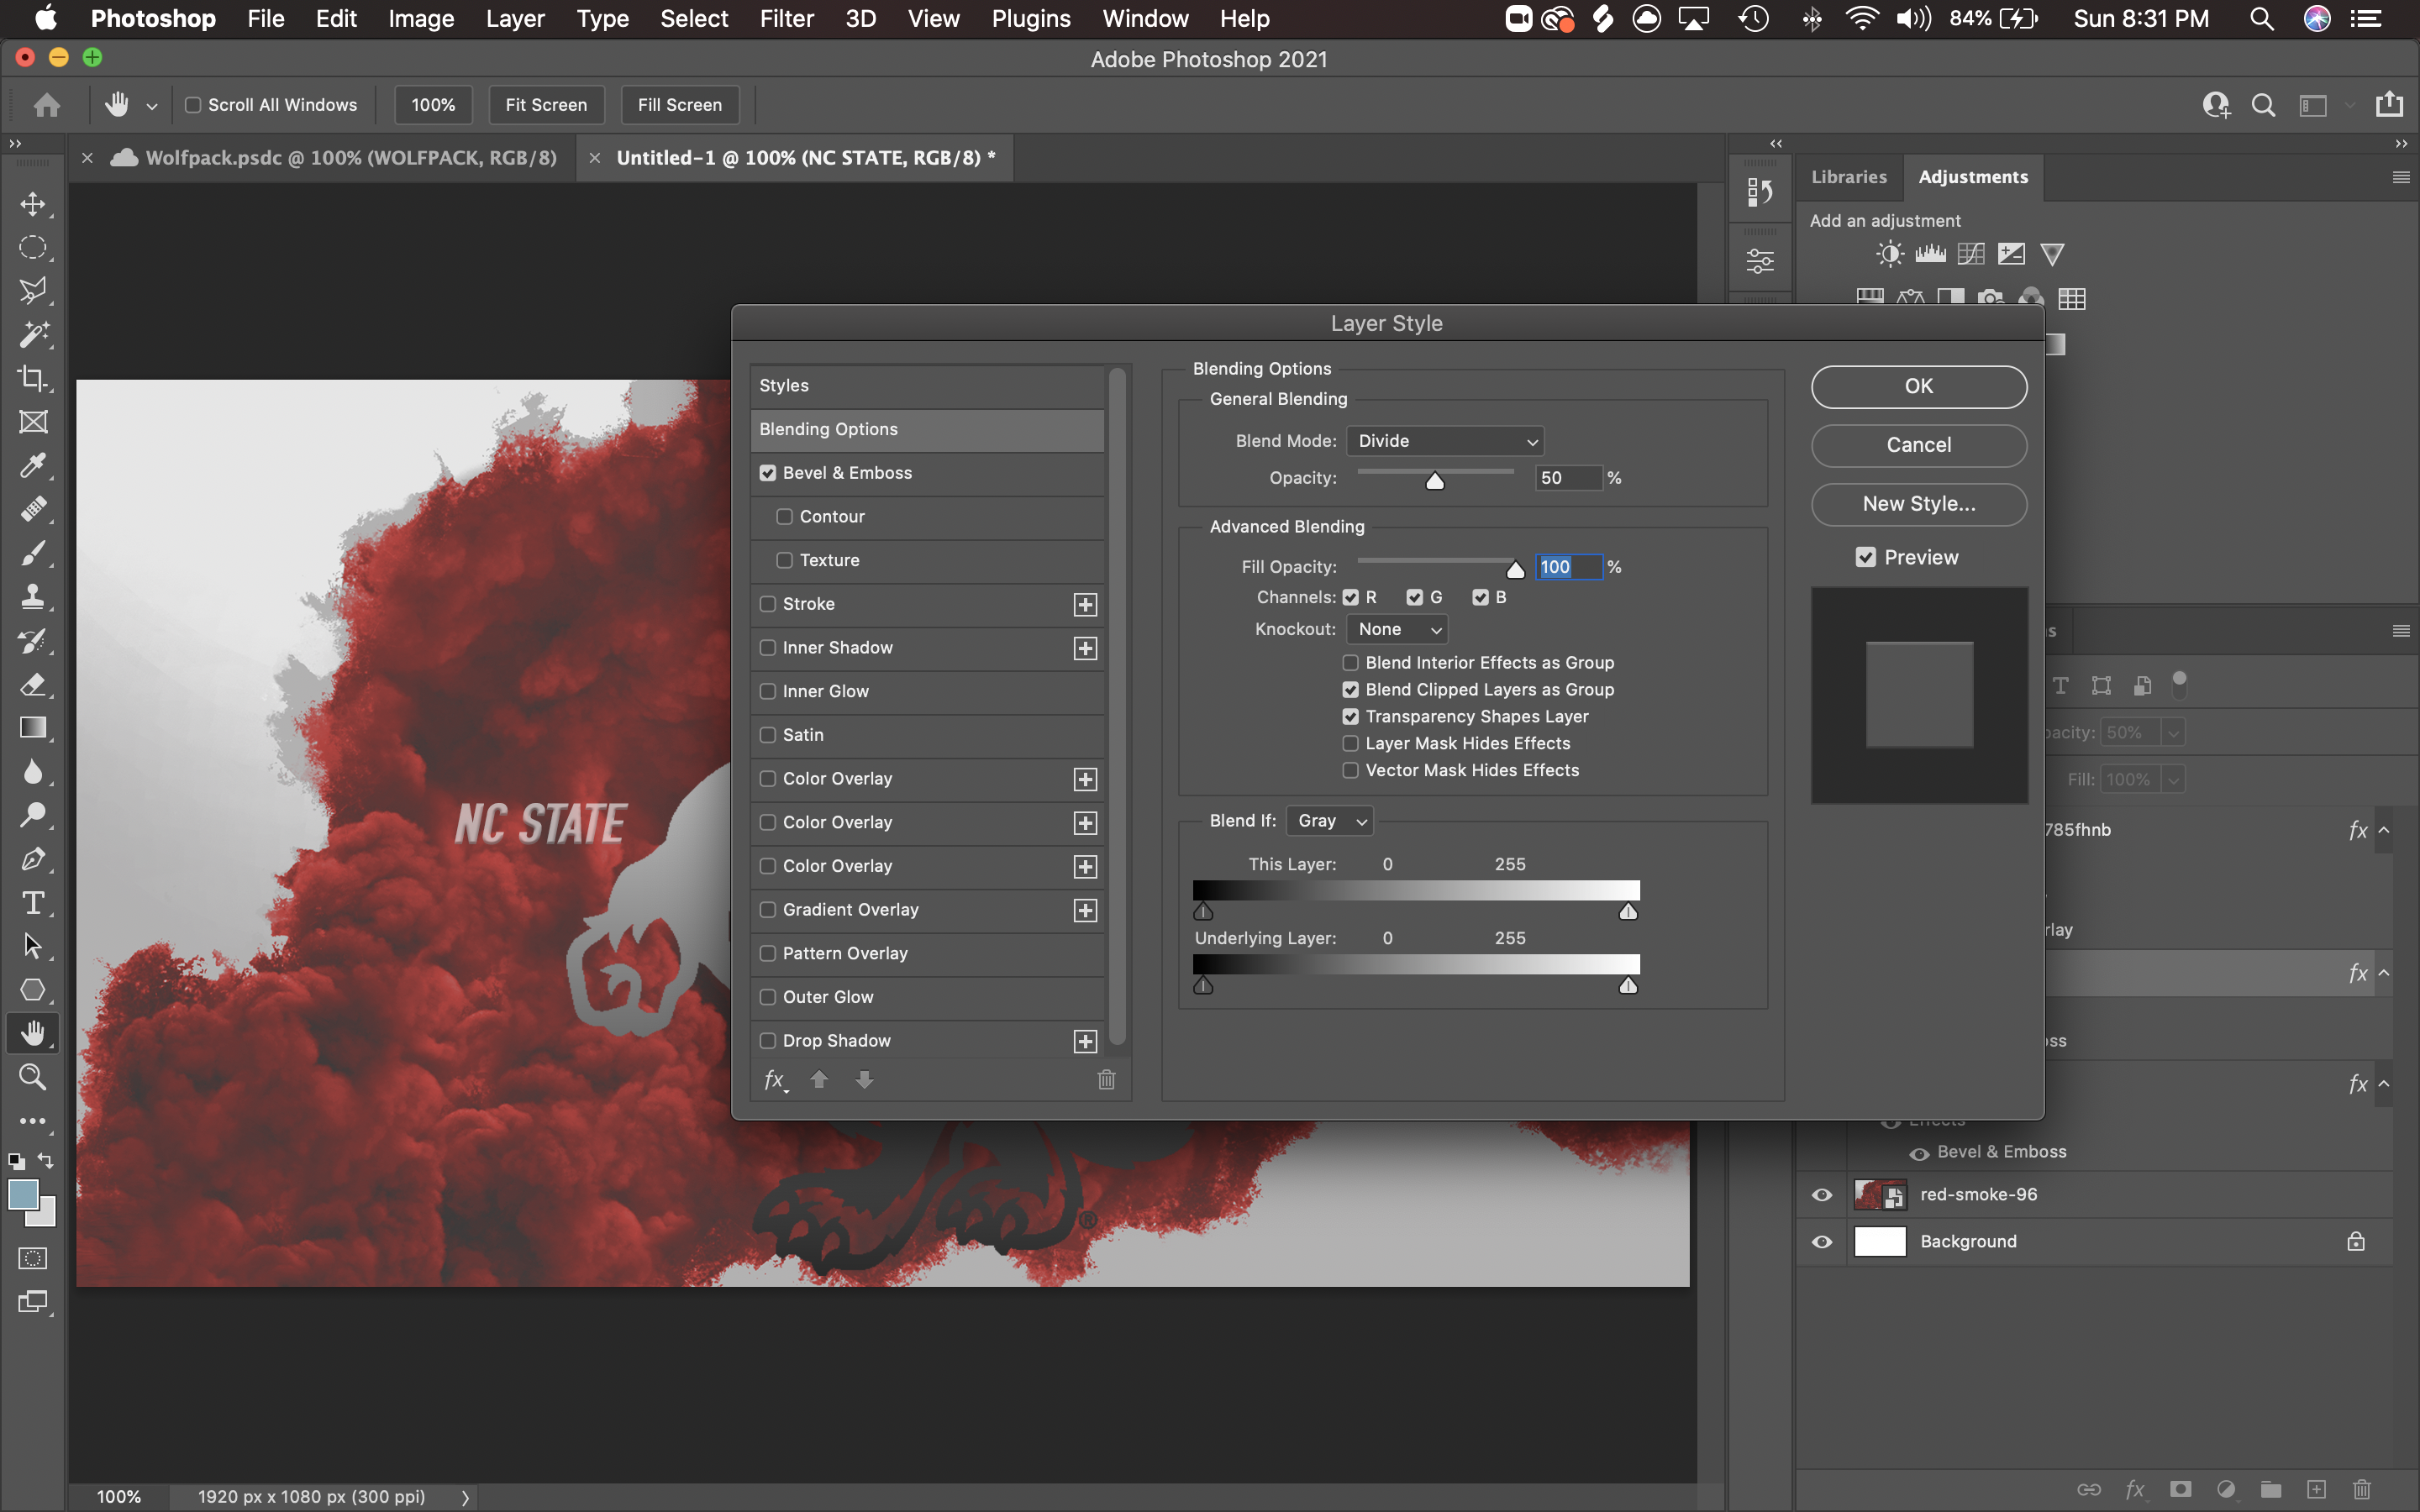Enable the Outer Glow checkbox
2420x1512 pixels.
click(x=768, y=997)
